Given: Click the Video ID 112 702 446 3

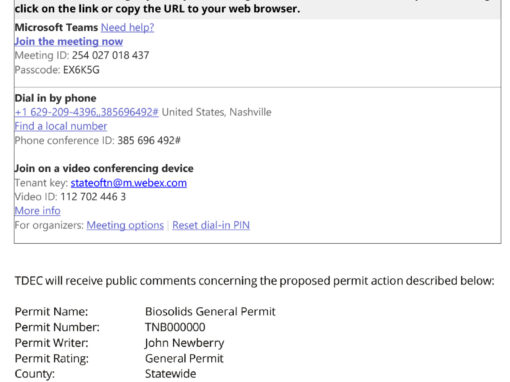Looking at the screenshot, I should [x=93, y=197].
